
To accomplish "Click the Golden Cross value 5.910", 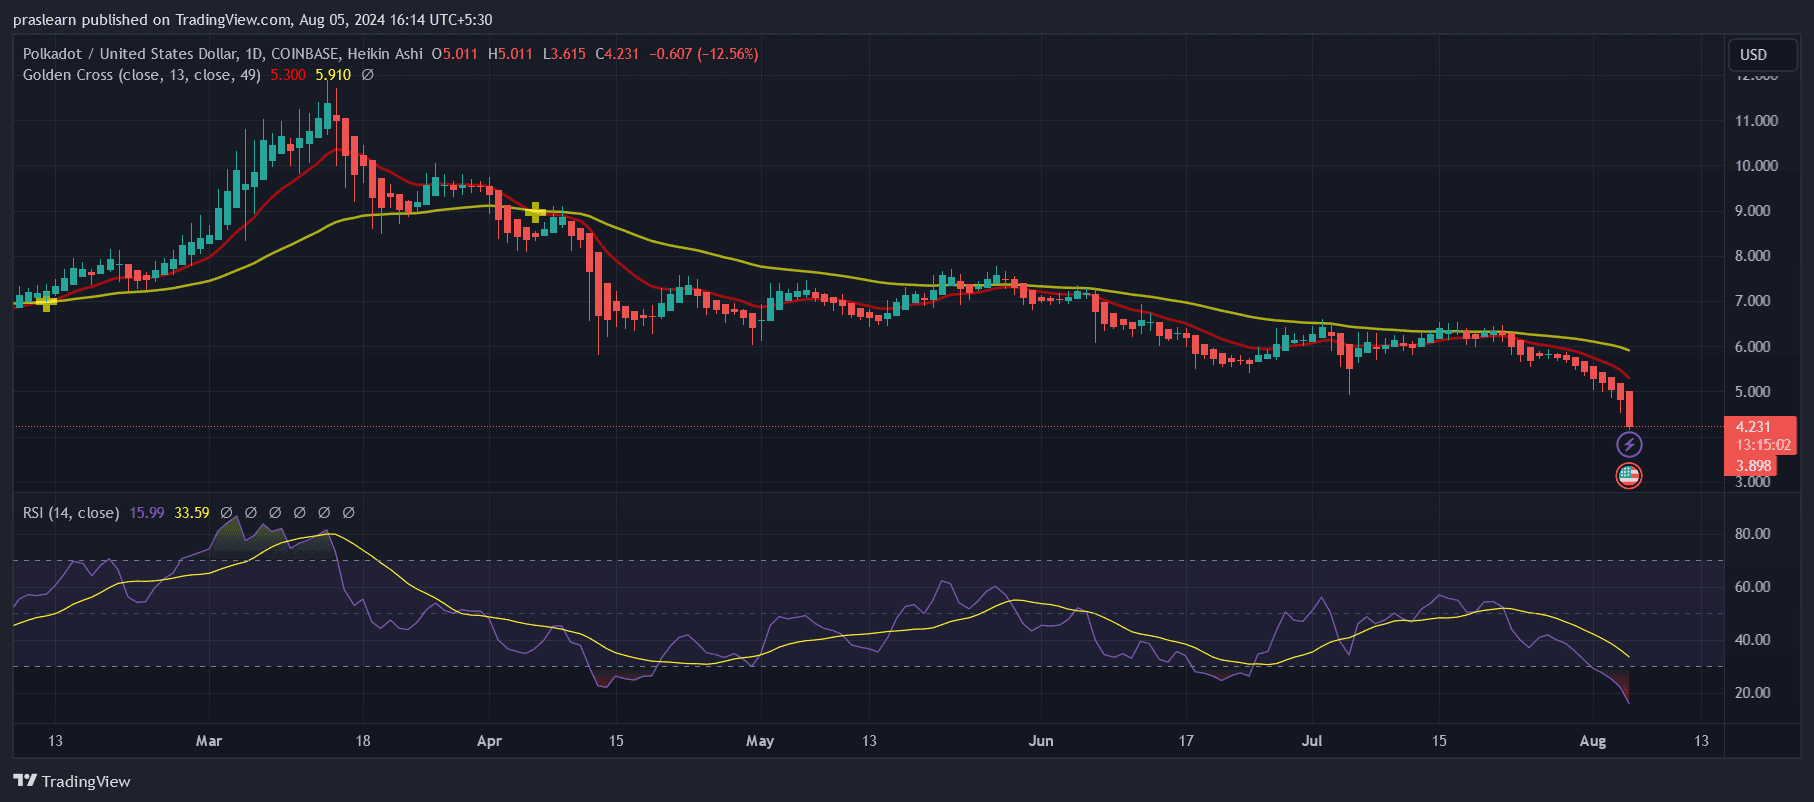I will [x=333, y=75].
